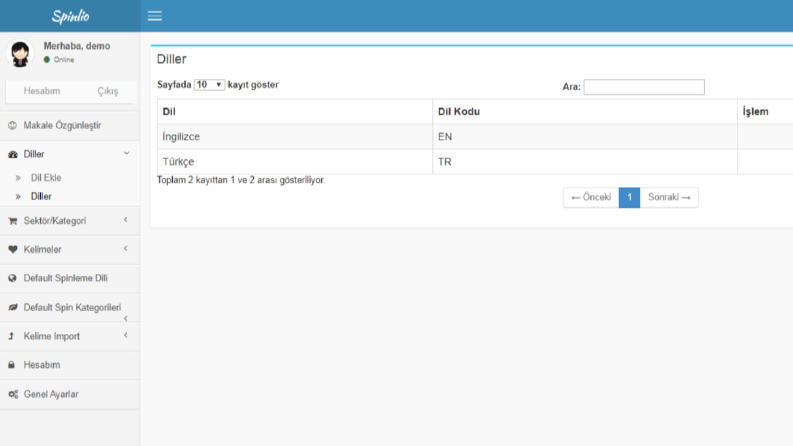This screenshot has width=793, height=446.
Task: Click the record count summary text
Action: pos(241,180)
